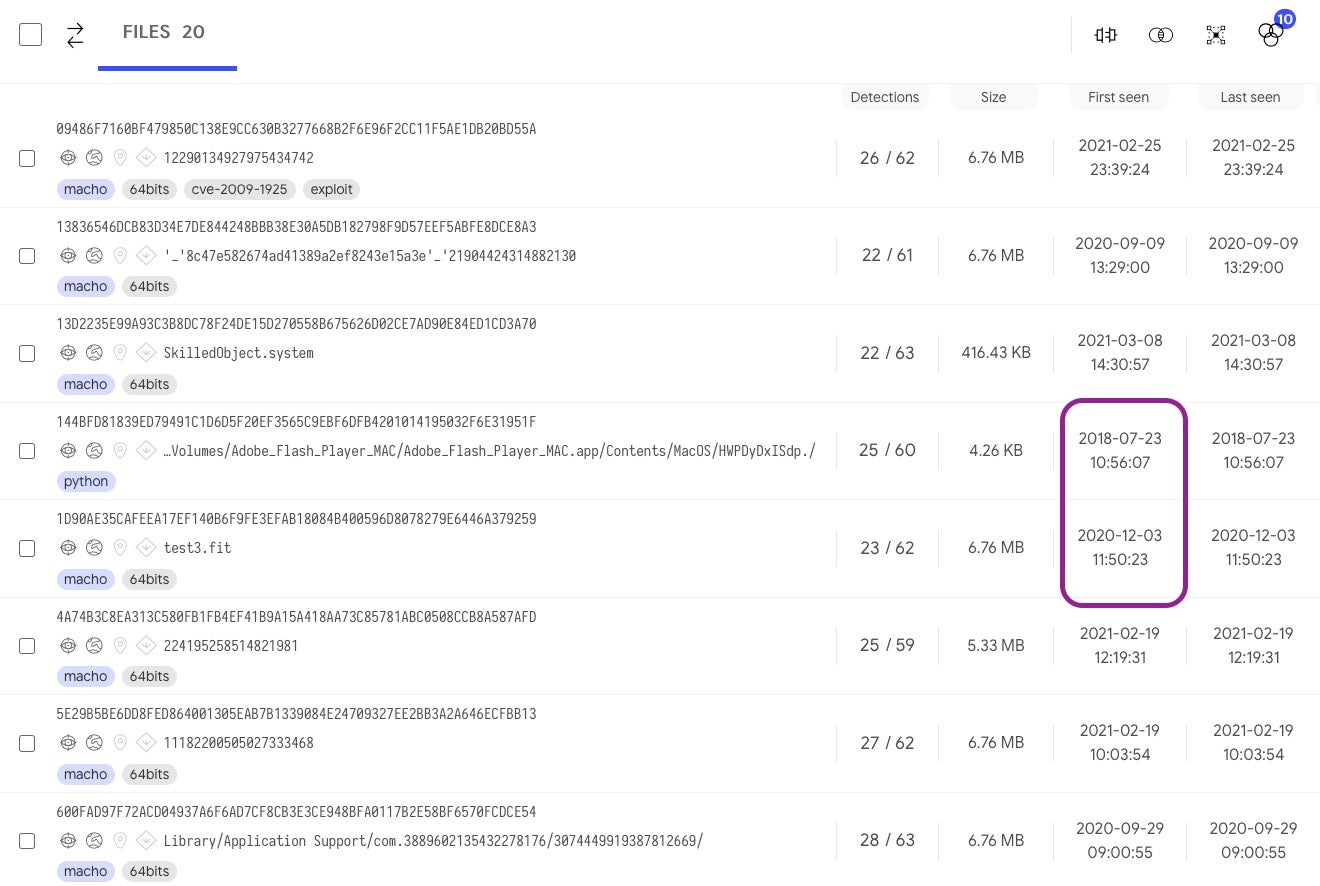Screen dimensions: 1320x886
Task: Tick the checkbox for the test3.fit file
Action: point(27,548)
